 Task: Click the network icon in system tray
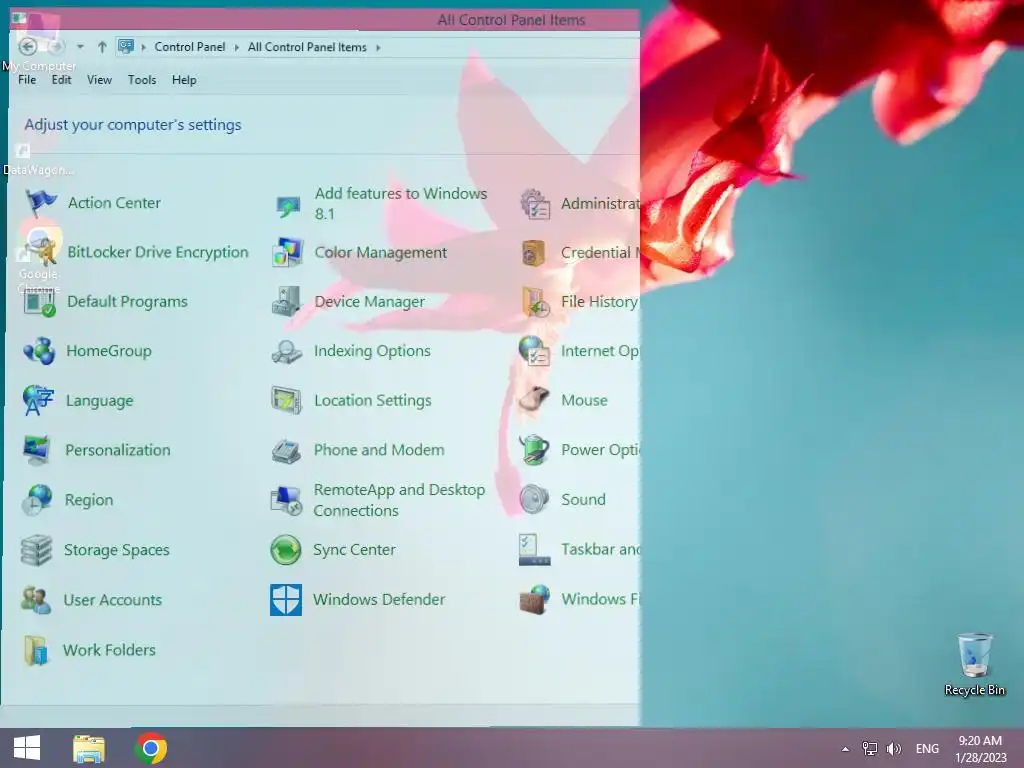pyautogui.click(x=869, y=748)
